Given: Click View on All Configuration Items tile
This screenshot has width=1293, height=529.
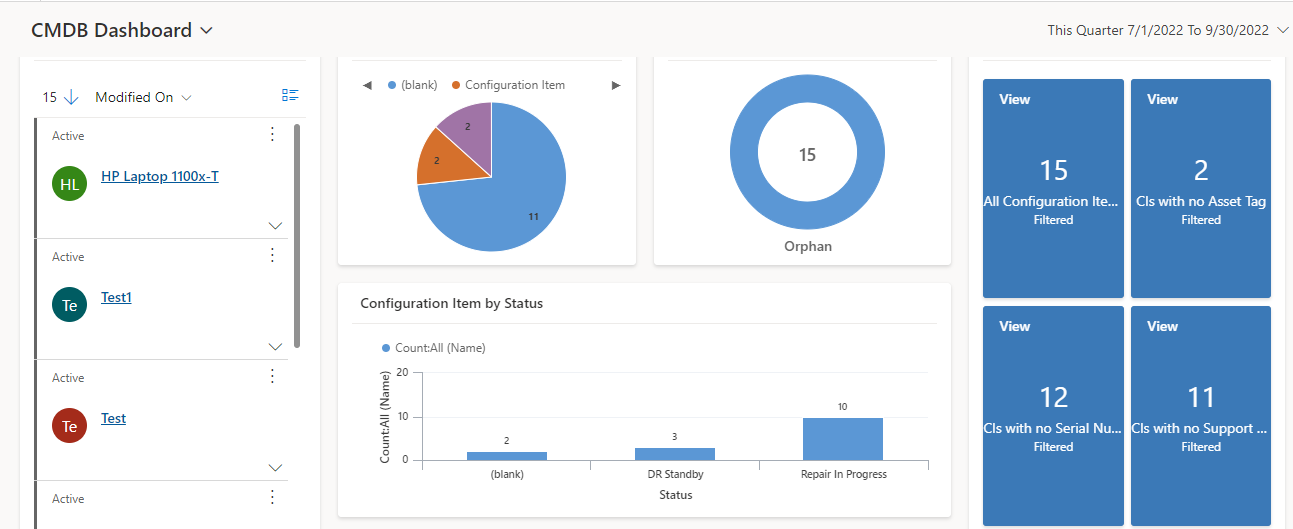Looking at the screenshot, I should (x=1015, y=99).
